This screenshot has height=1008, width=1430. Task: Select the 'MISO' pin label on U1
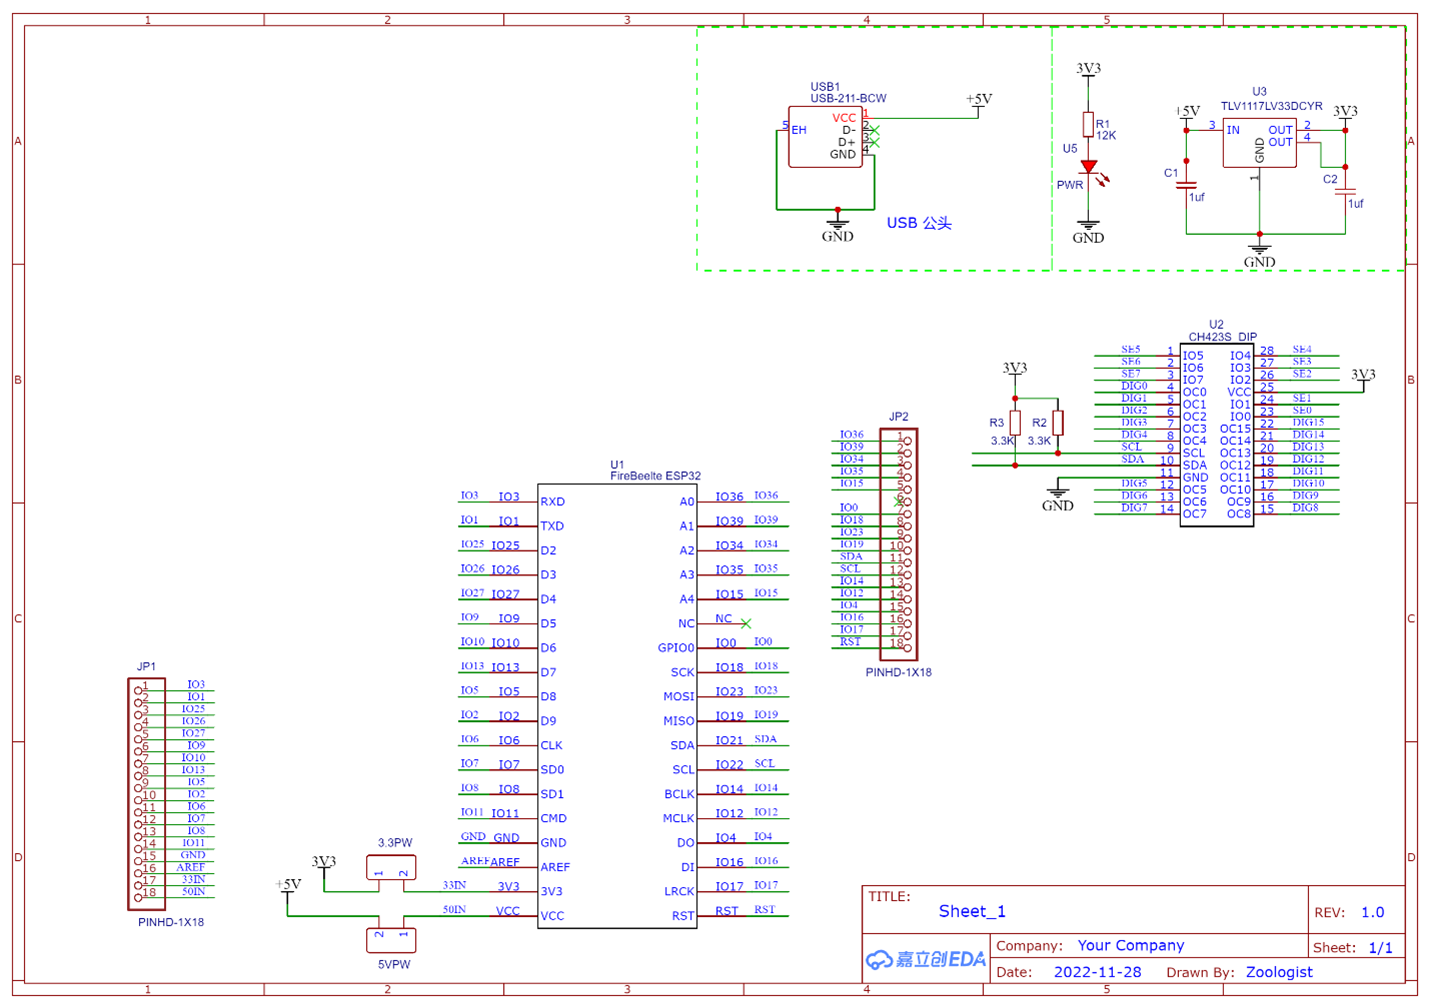(679, 721)
